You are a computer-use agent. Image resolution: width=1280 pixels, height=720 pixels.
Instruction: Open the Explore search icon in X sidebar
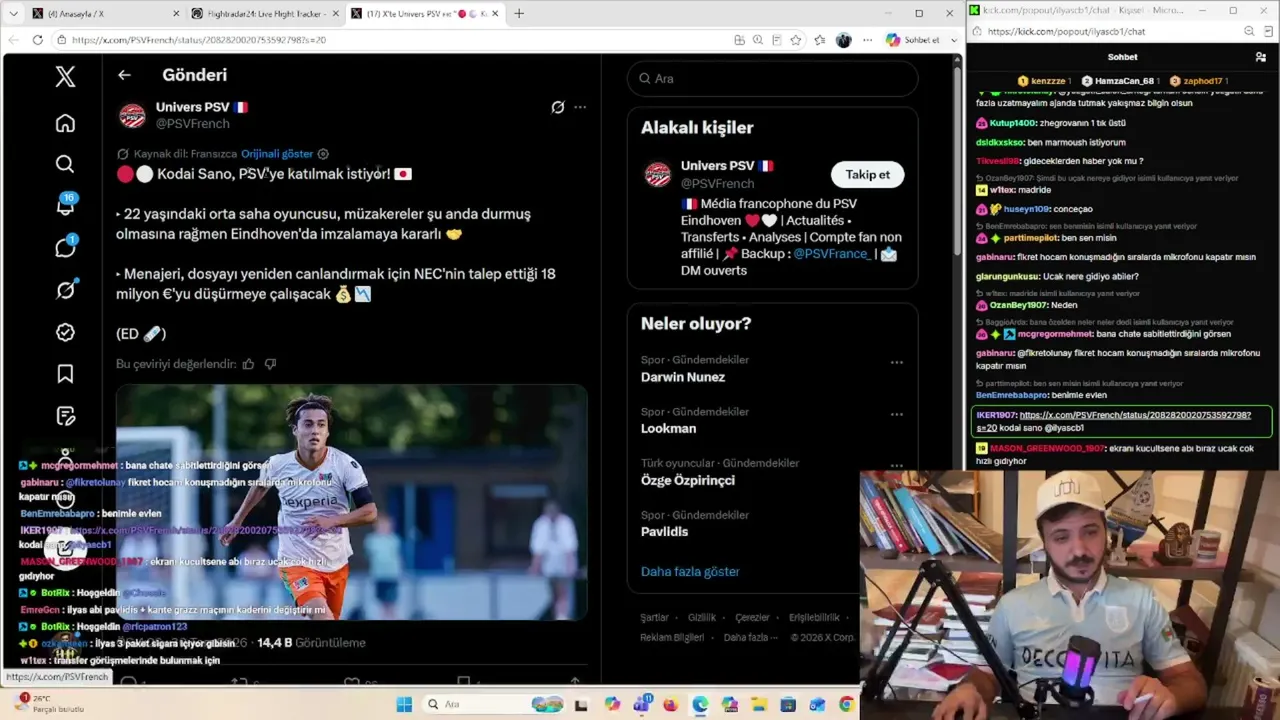click(x=65, y=164)
